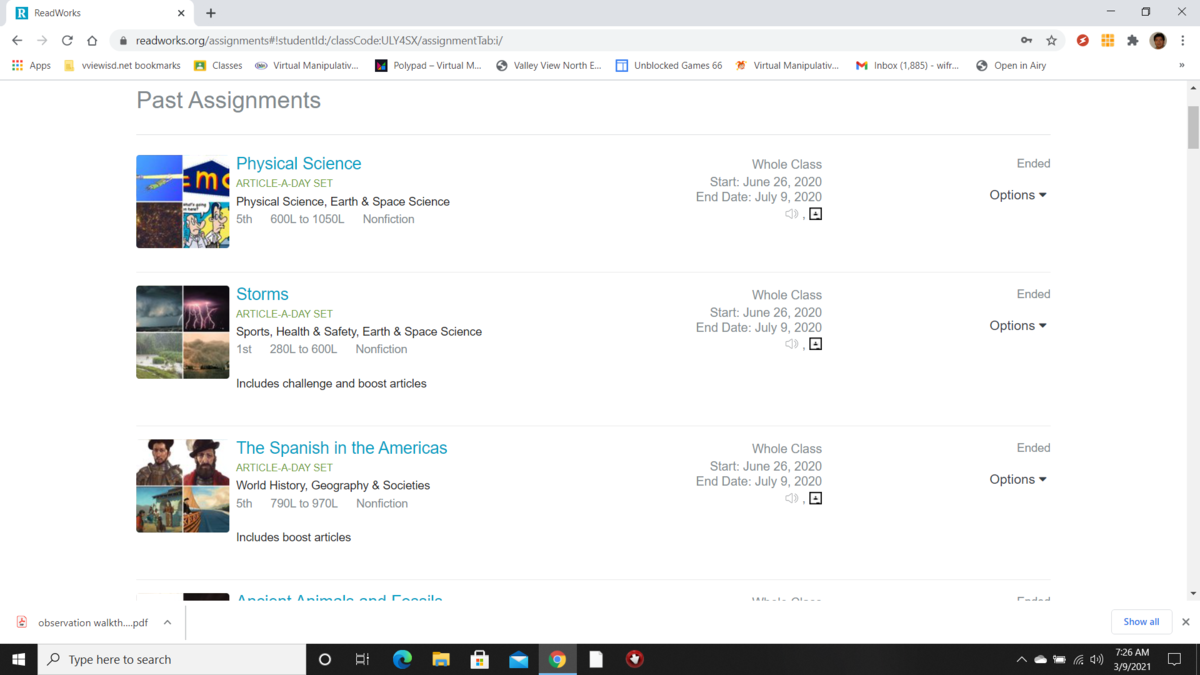This screenshot has width=1200, height=675.
Task: Click the boxed icon in Storms row
Action: [x=816, y=344]
